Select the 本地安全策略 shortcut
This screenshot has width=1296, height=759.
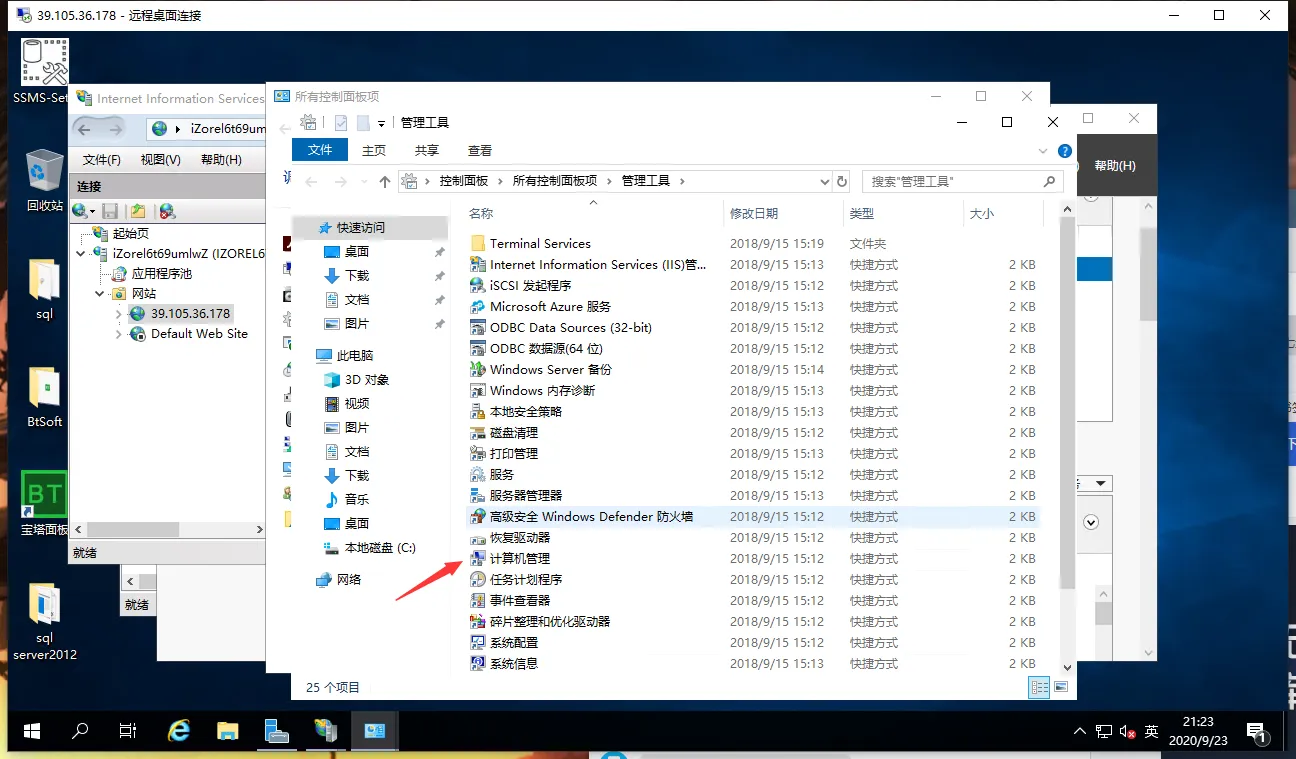516,412
